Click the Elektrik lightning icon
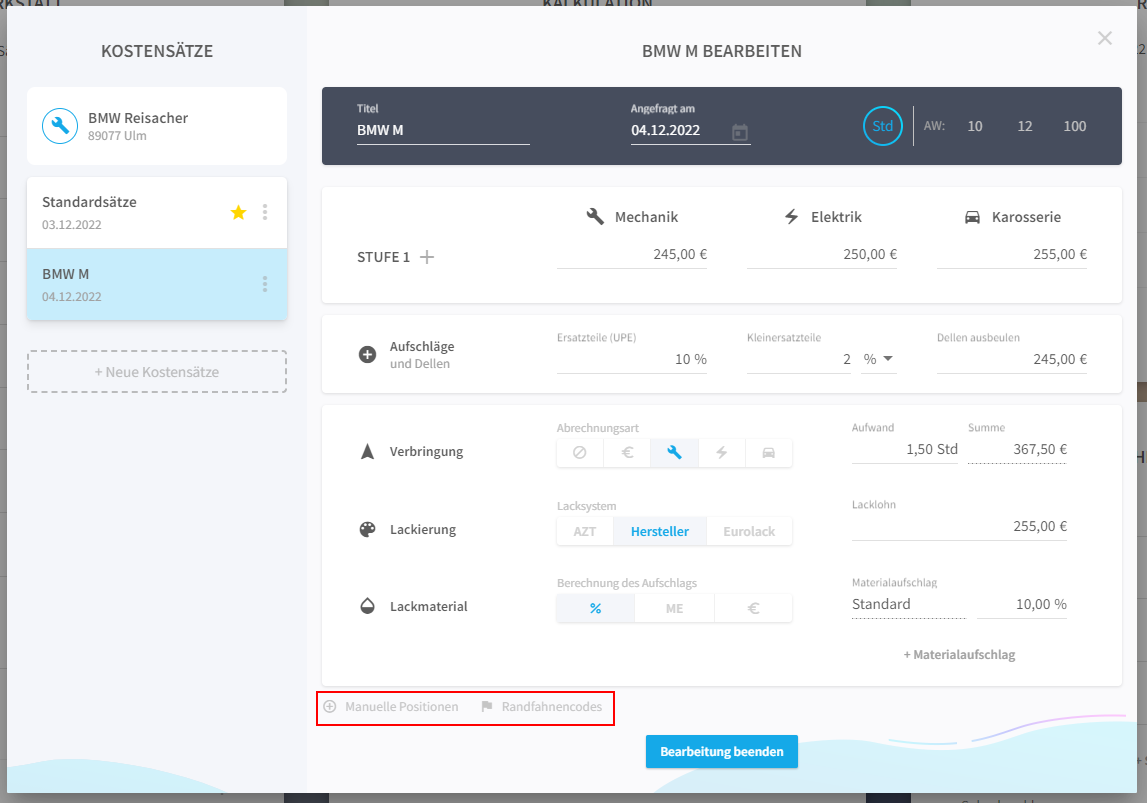 click(791, 216)
